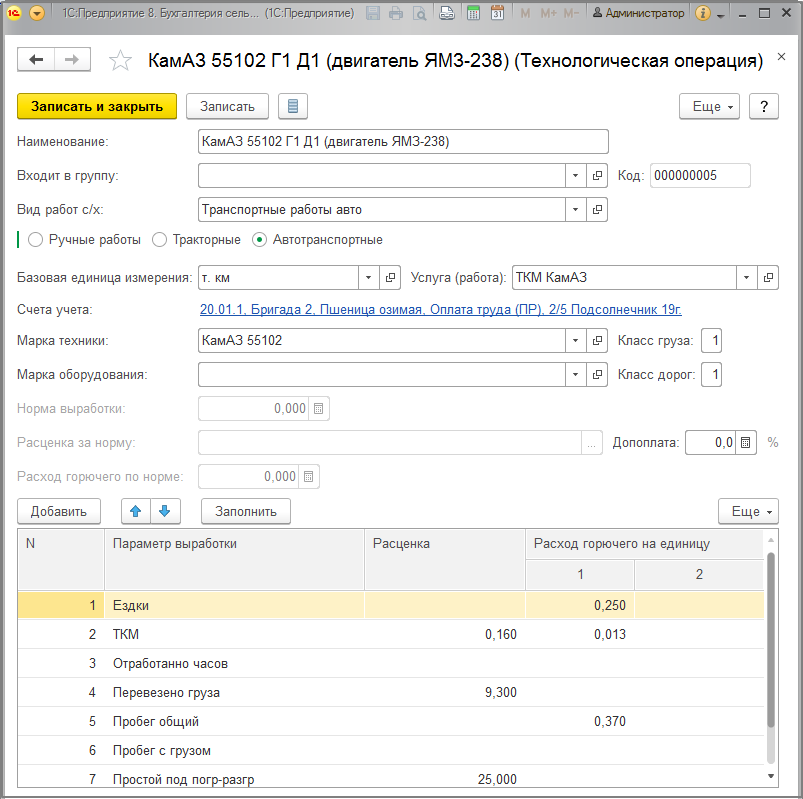Select the ТКМ parameter row in table
Viewport: 803px width, 799px height.
pyautogui.click(x=391, y=634)
